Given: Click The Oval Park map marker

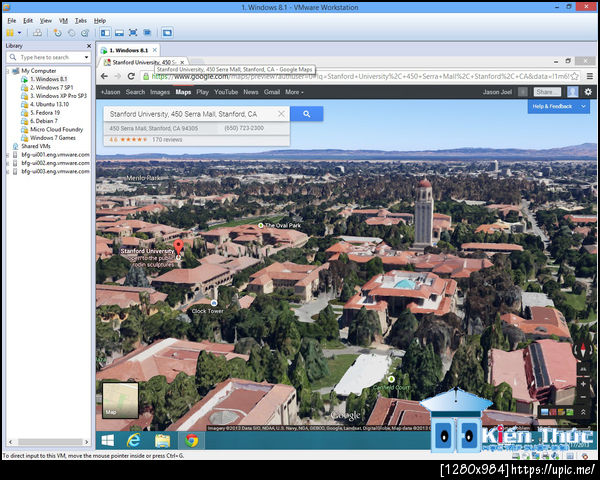Looking at the screenshot, I should point(261,225).
